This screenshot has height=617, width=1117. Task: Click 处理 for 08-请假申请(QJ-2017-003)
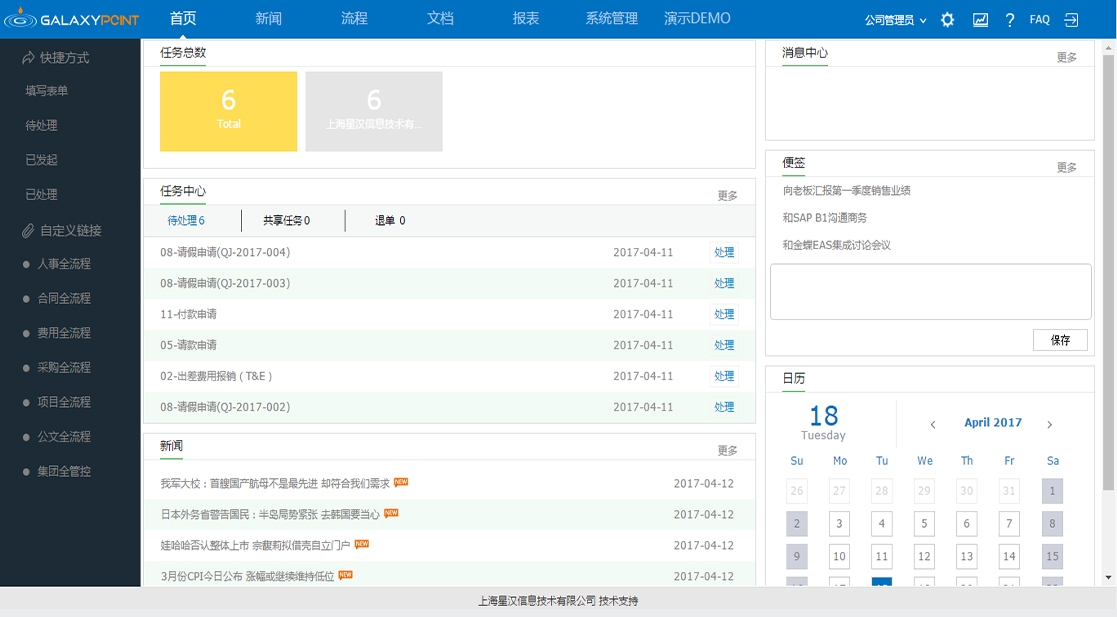(724, 283)
